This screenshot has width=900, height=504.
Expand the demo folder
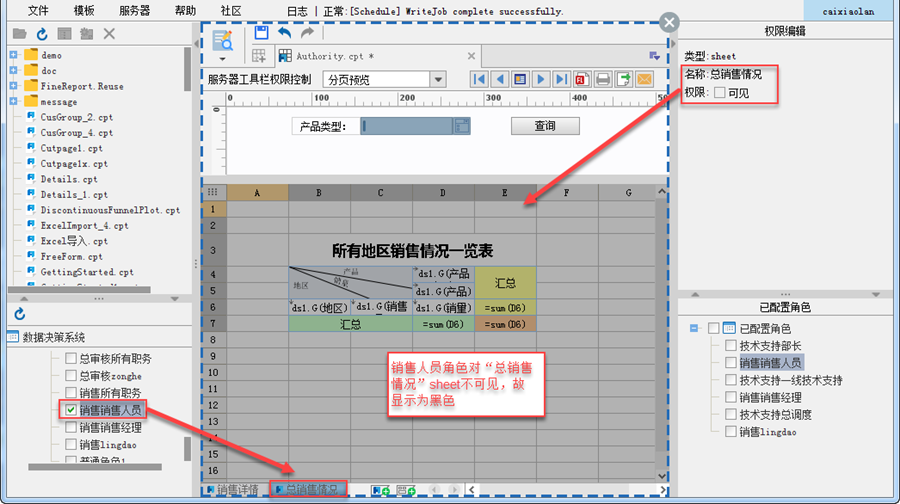[x=13, y=55]
